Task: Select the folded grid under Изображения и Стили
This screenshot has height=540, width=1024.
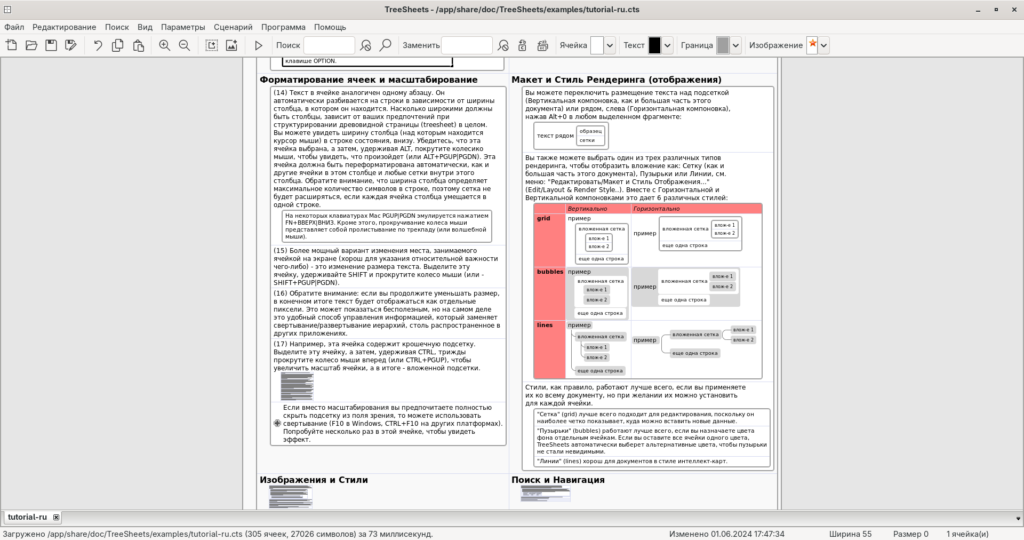Action: pos(291,497)
